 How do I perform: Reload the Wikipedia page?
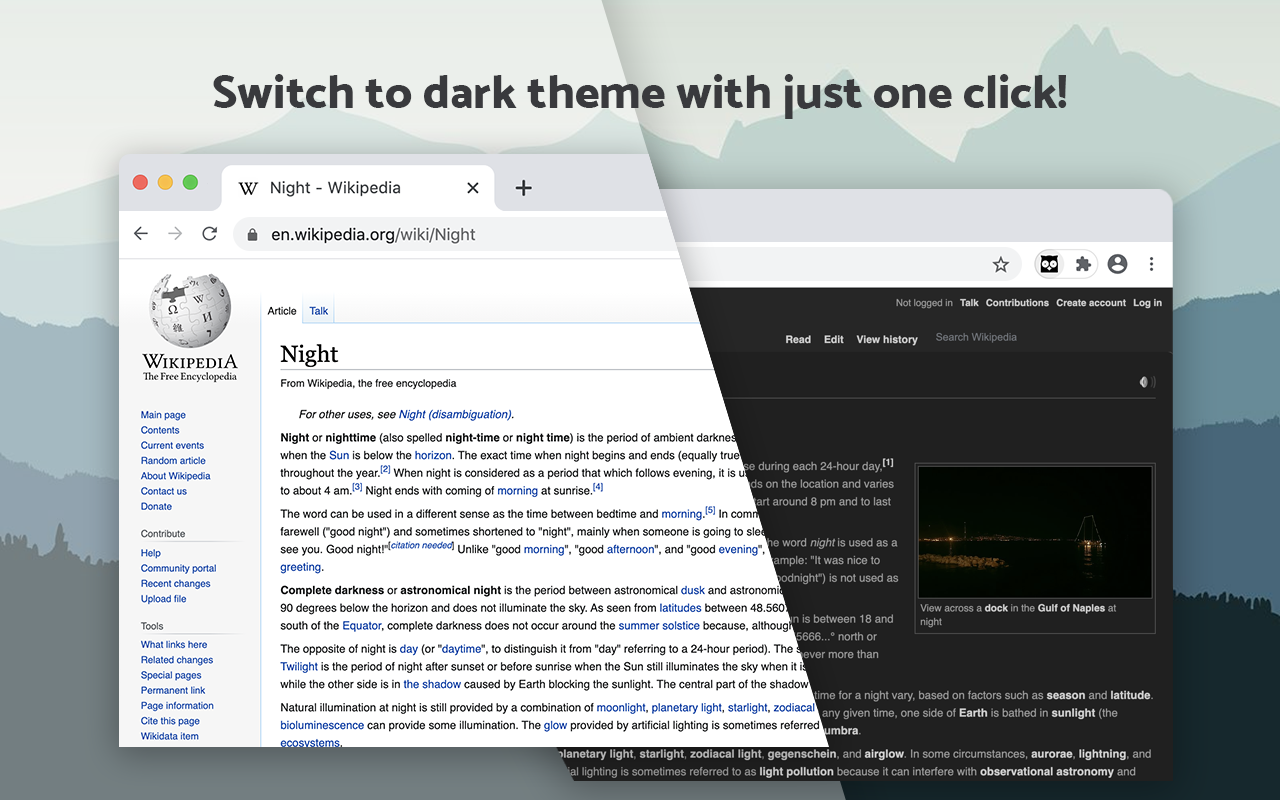tap(209, 234)
